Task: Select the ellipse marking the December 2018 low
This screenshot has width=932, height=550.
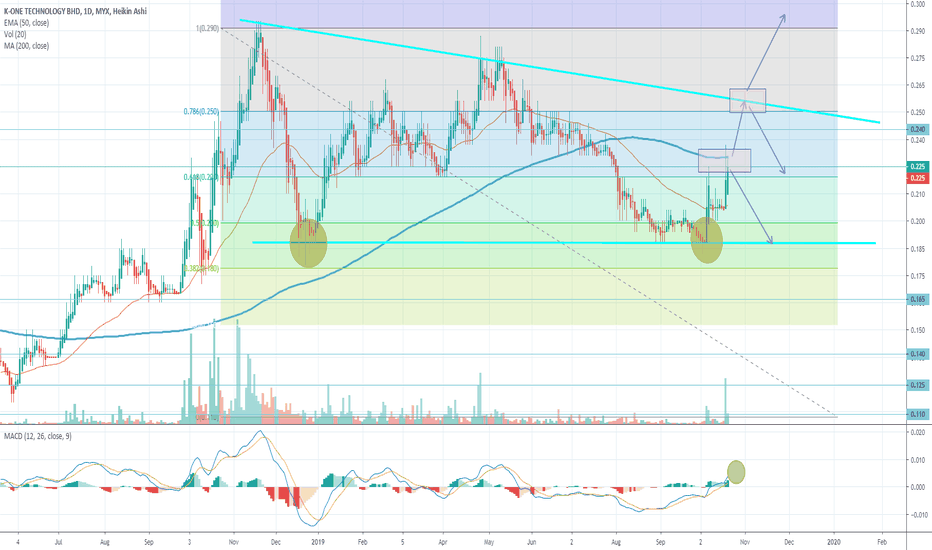Action: [308, 243]
